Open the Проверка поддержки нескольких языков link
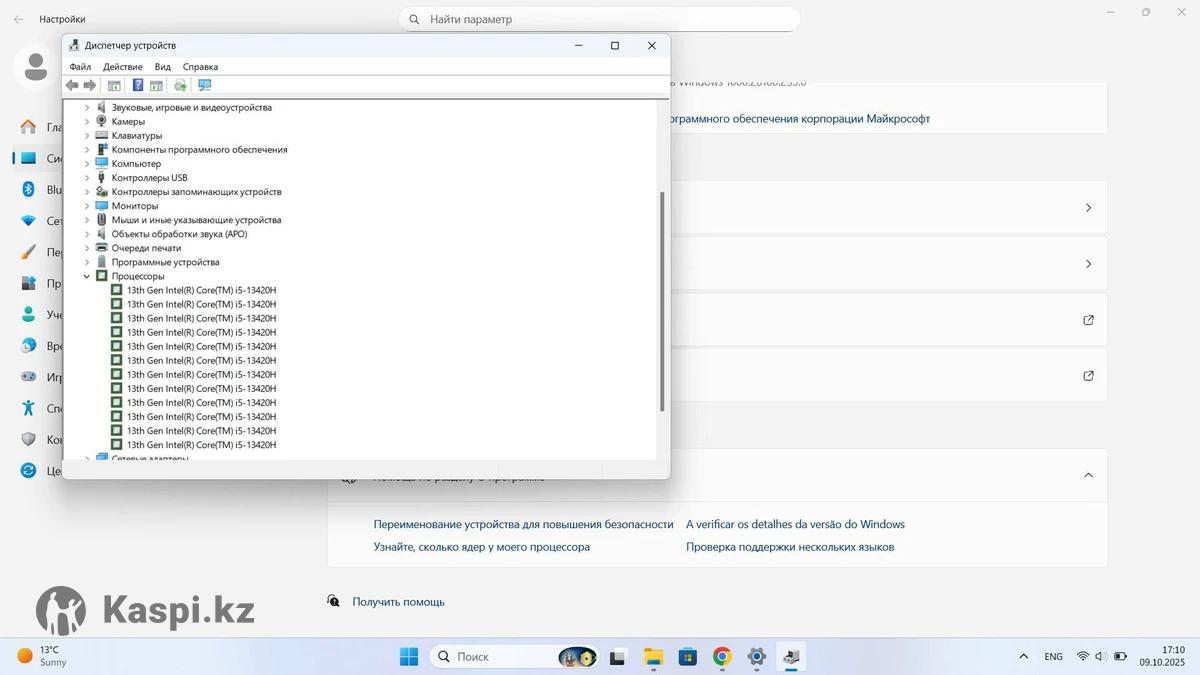Image resolution: width=1200 pixels, height=675 pixels. click(x=789, y=547)
